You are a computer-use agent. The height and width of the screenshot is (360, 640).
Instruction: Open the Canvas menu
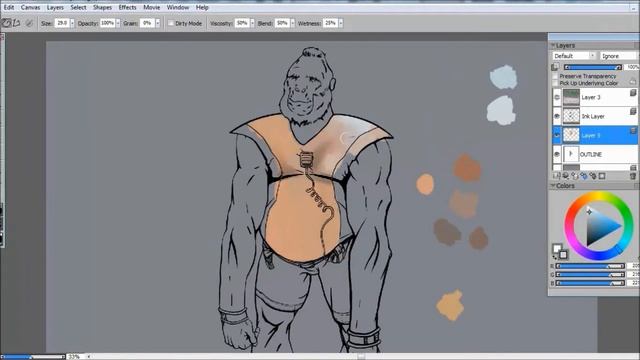31,7
